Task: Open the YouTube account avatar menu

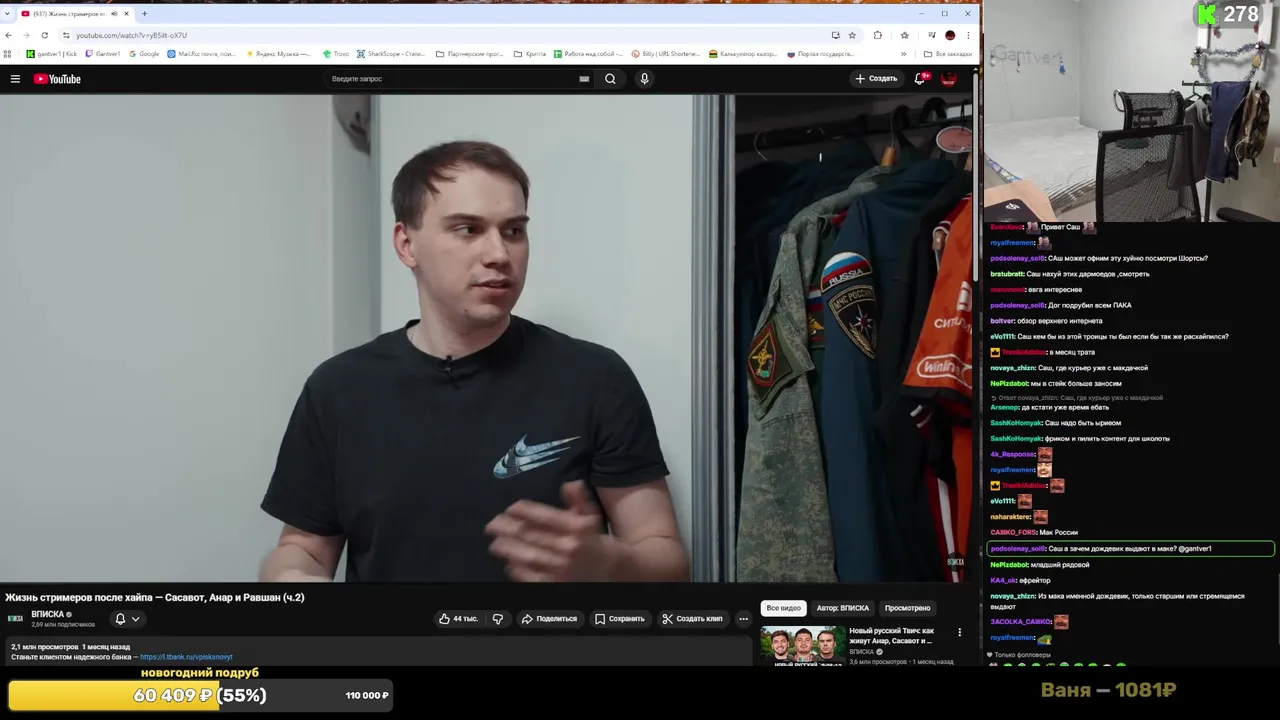Action: coord(949,78)
